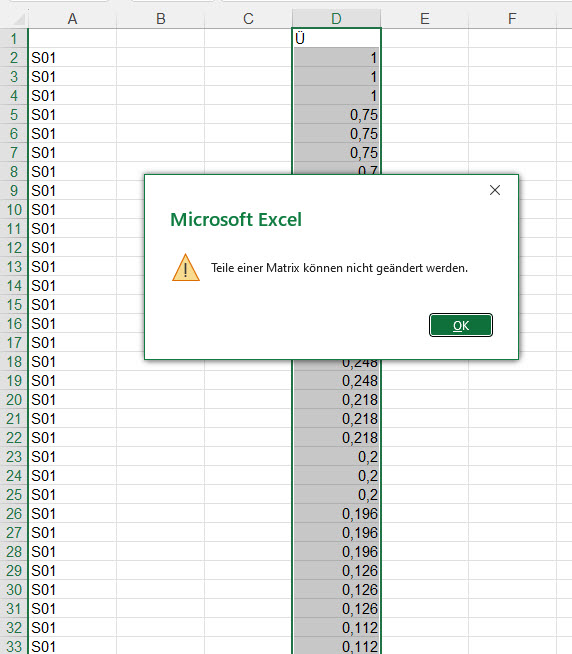Click cell A2 containing S01
The image size is (572, 654).
click(x=72, y=58)
